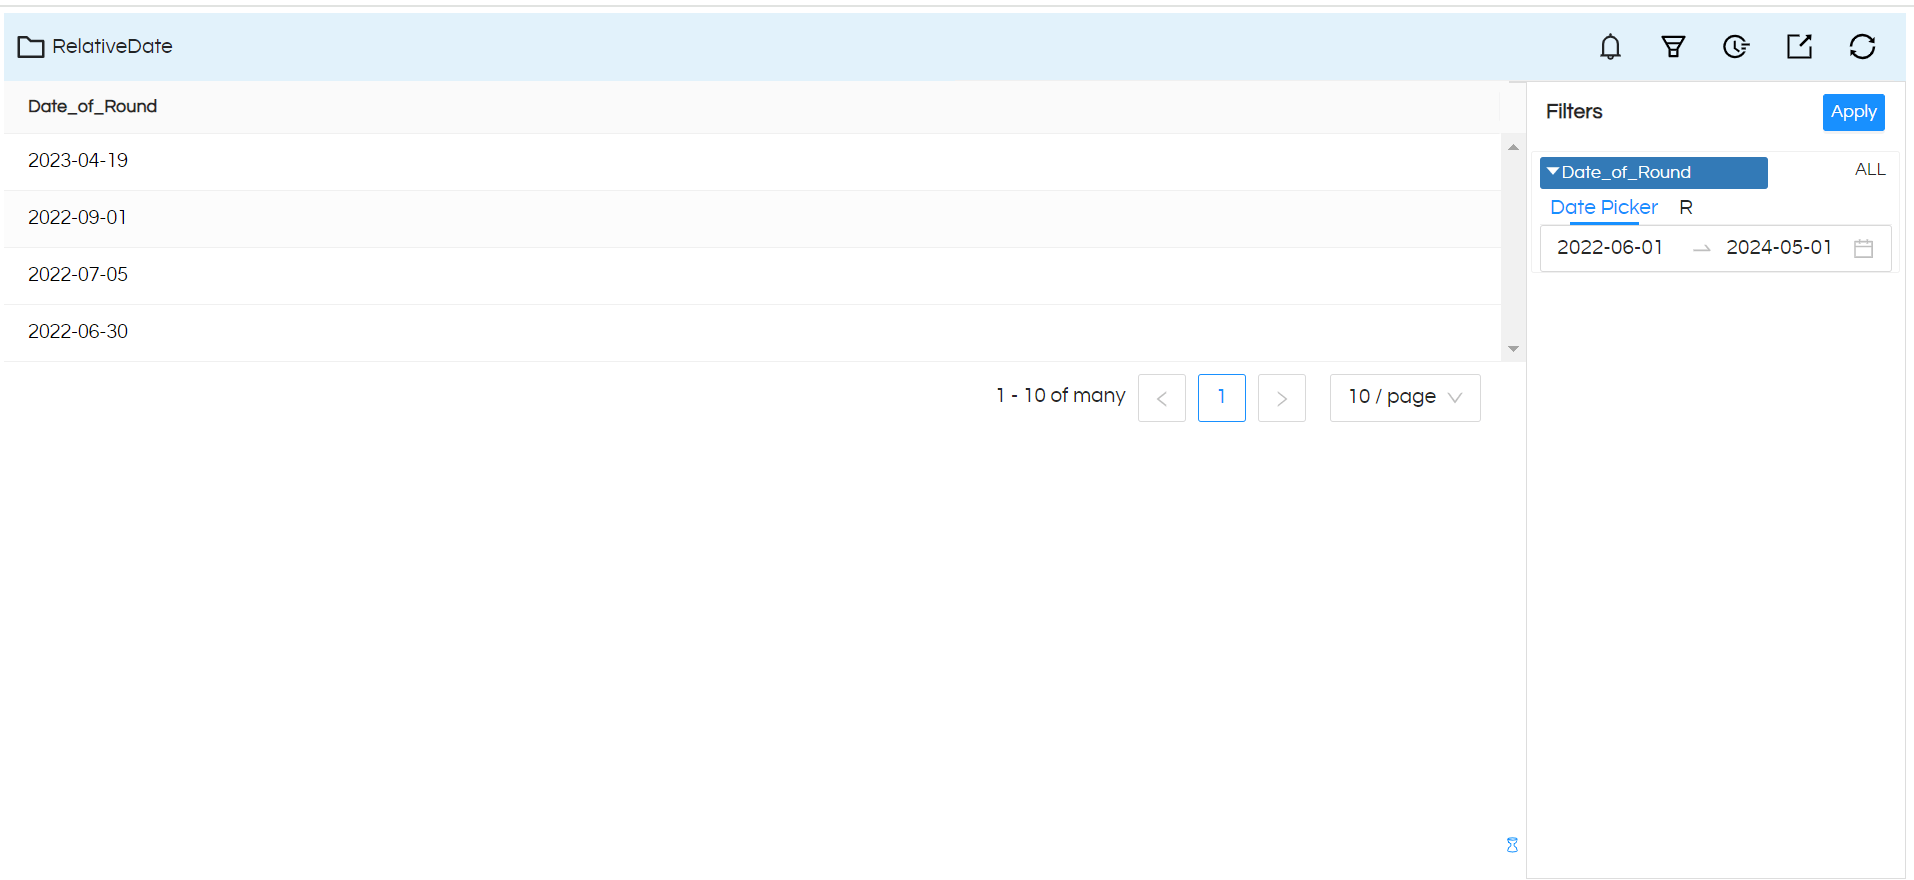
Task: Select ALL for Date_of_Round filter
Action: click(x=1870, y=170)
